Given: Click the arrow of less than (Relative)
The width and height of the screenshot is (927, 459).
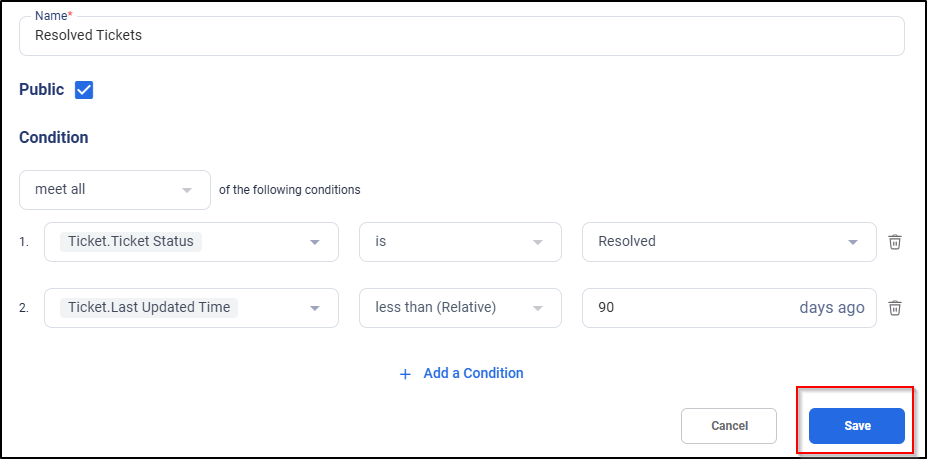Looking at the screenshot, I should [x=537, y=309].
